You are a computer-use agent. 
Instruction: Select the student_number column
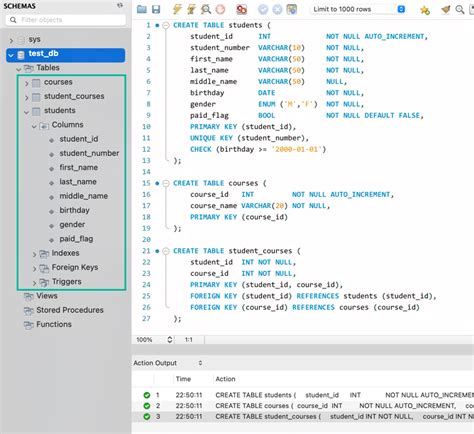[89, 153]
